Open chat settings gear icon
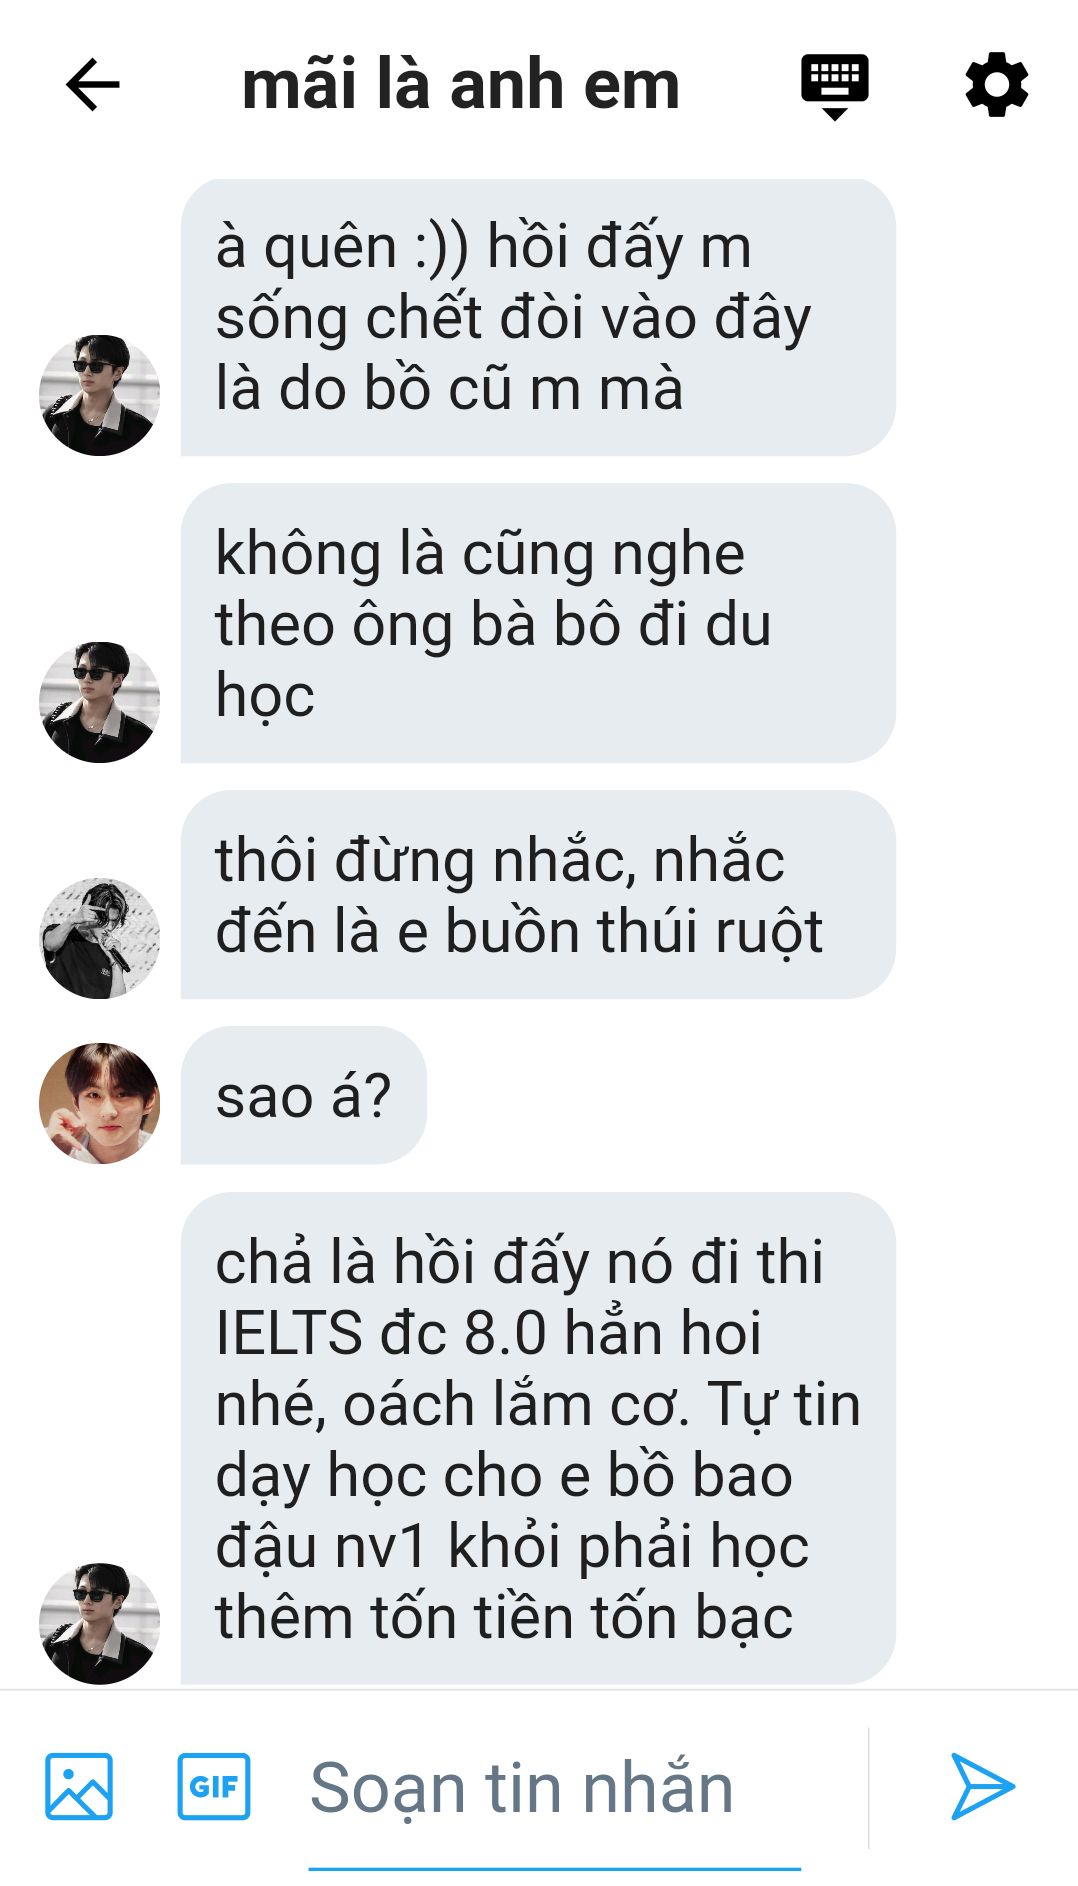1078x1886 pixels. click(x=997, y=86)
